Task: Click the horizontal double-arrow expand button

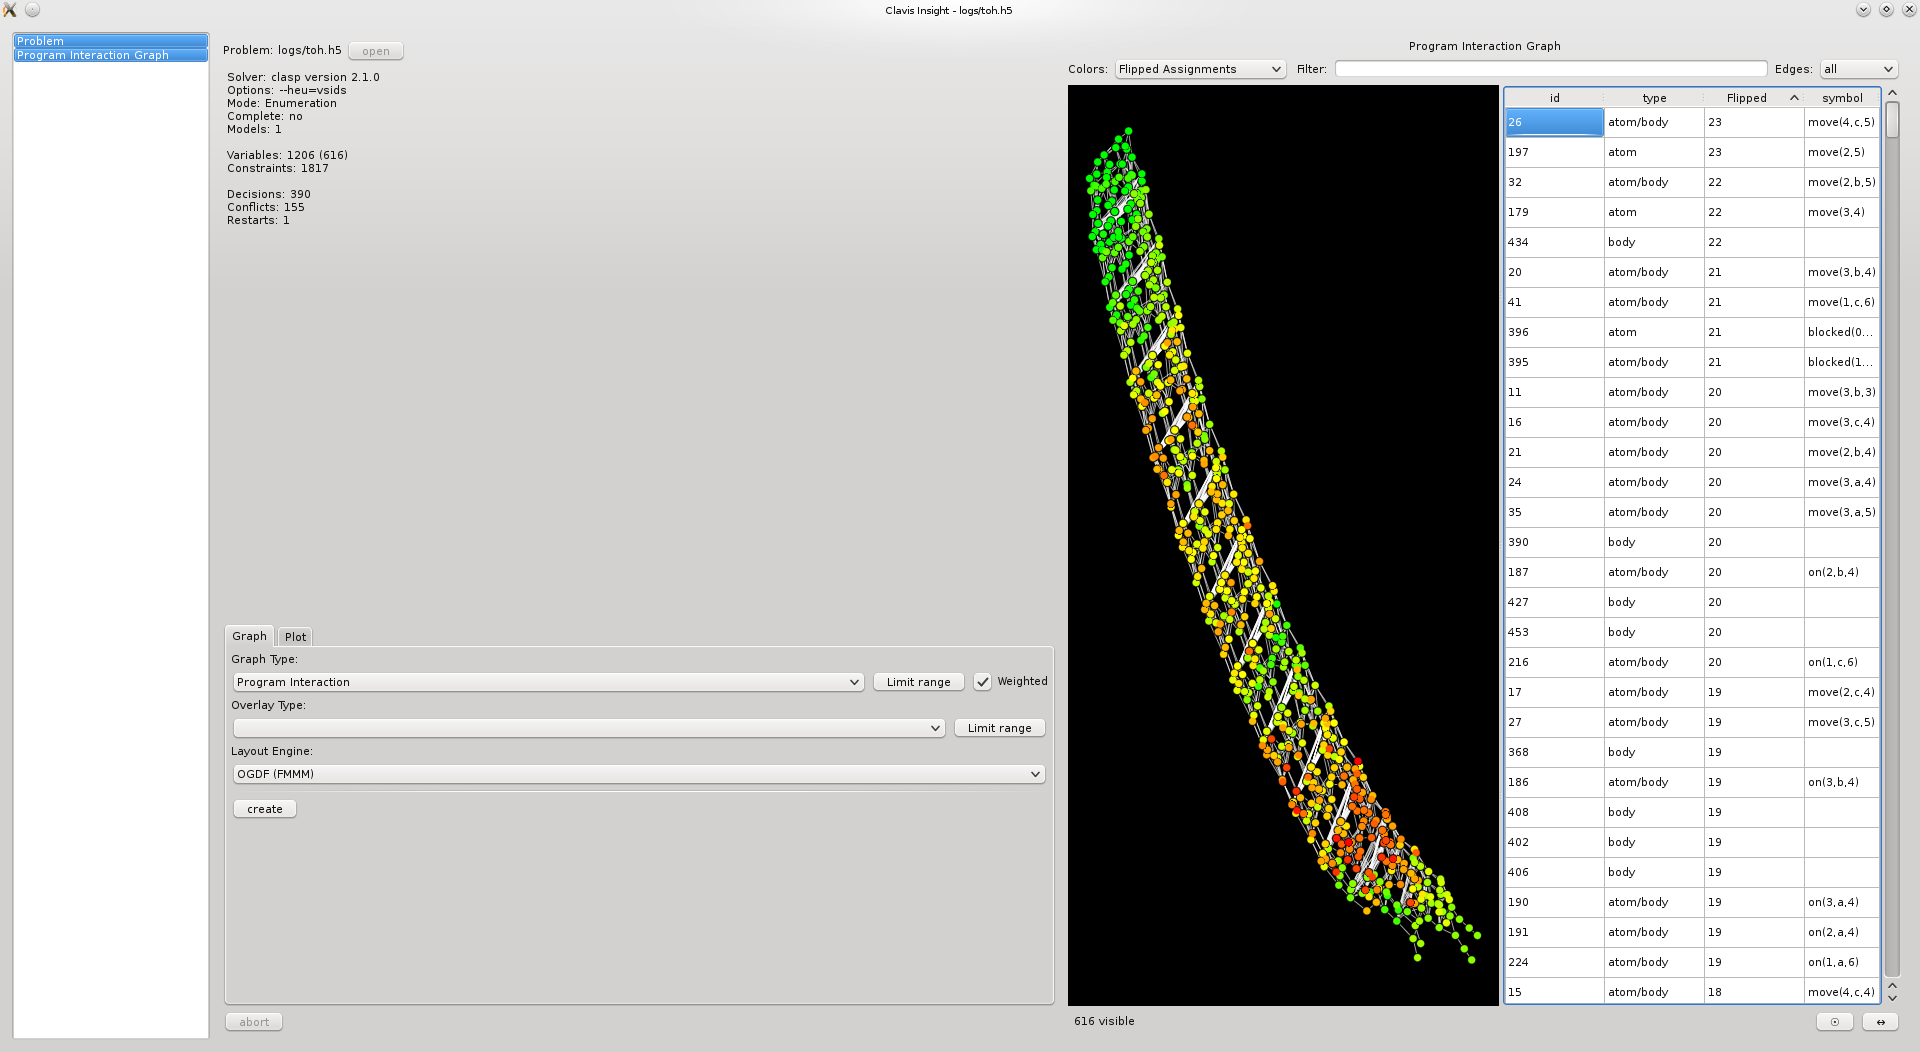Action: click(x=1880, y=1021)
